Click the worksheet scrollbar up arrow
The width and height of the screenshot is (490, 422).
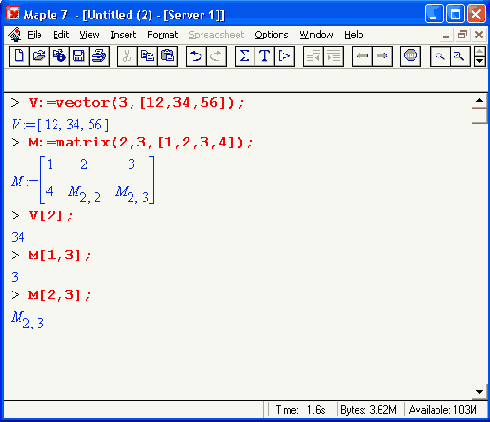(479, 100)
